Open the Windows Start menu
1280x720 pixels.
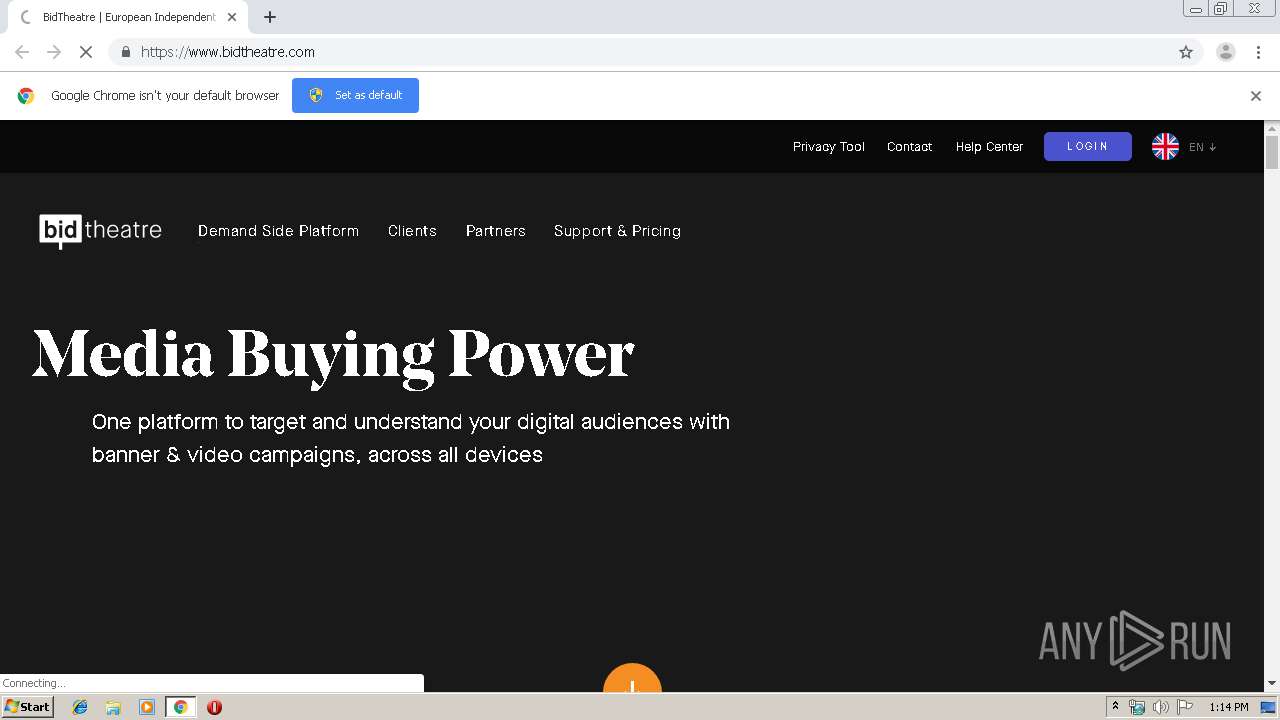click(27, 707)
